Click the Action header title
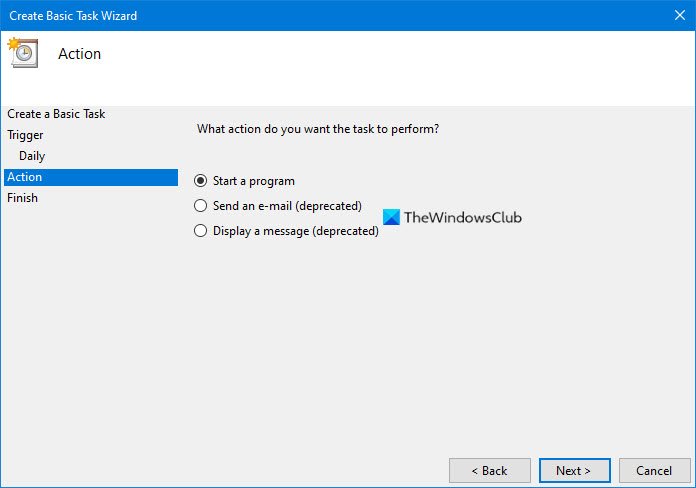The height and width of the screenshot is (488, 696). point(79,54)
